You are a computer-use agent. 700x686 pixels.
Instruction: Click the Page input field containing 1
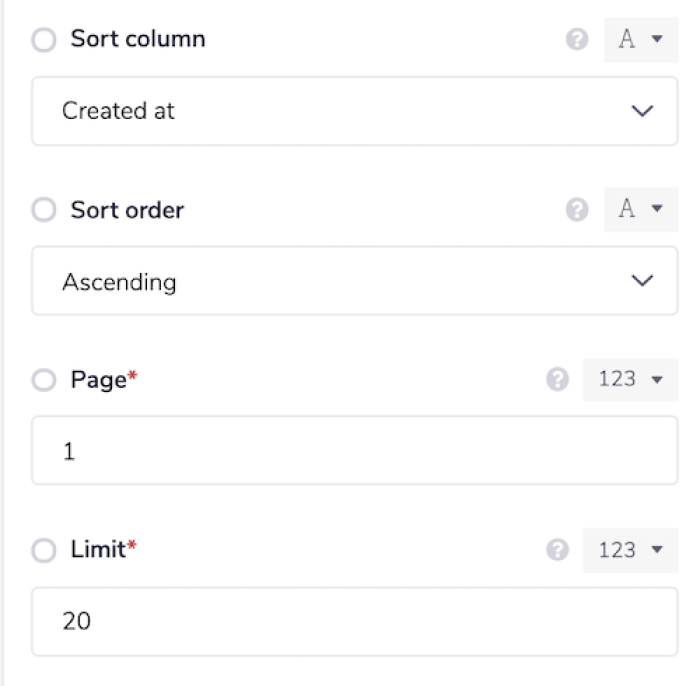pyautogui.click(x=355, y=451)
